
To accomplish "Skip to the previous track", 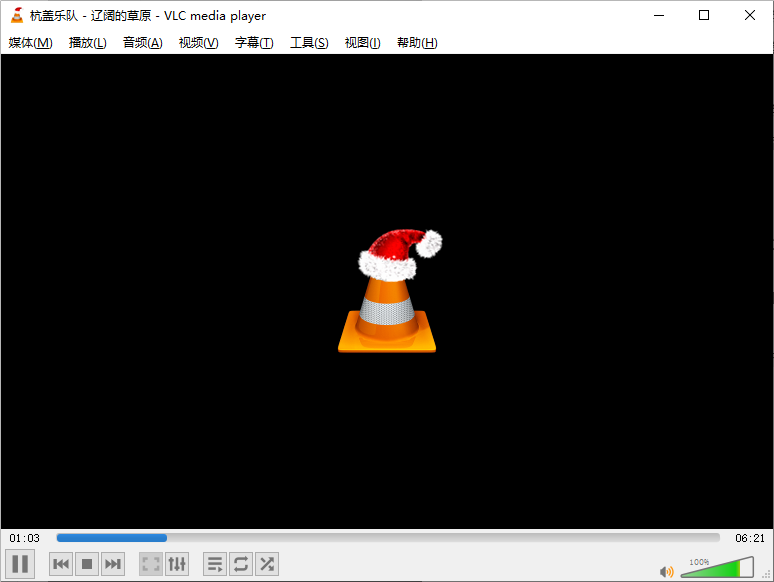I will (61, 564).
